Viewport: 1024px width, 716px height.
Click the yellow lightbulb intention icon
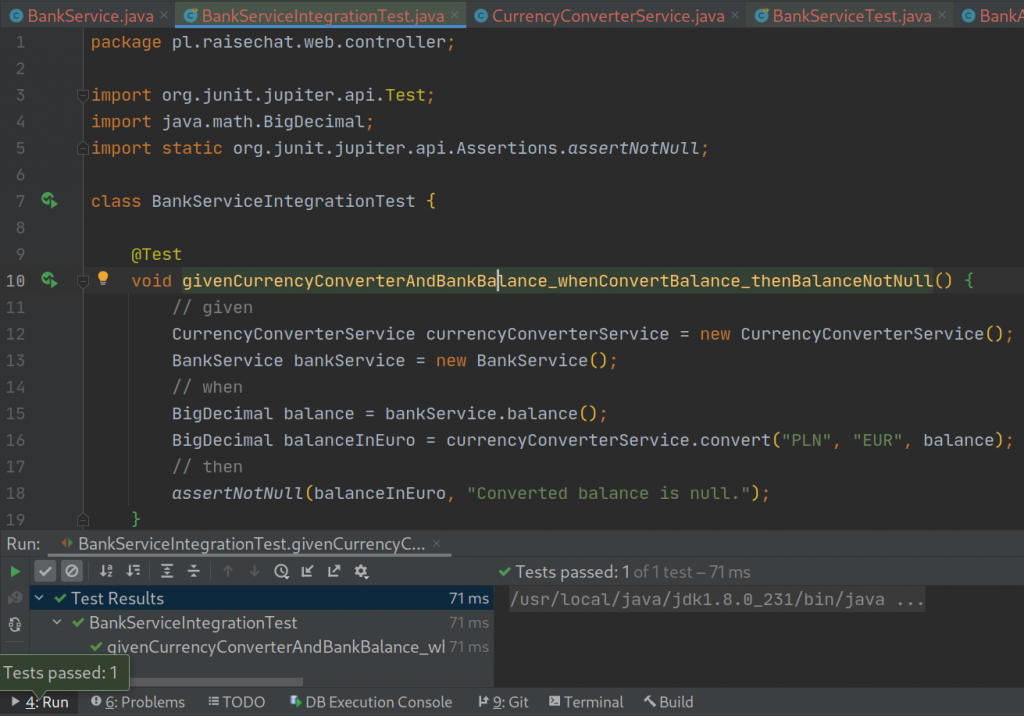102,279
